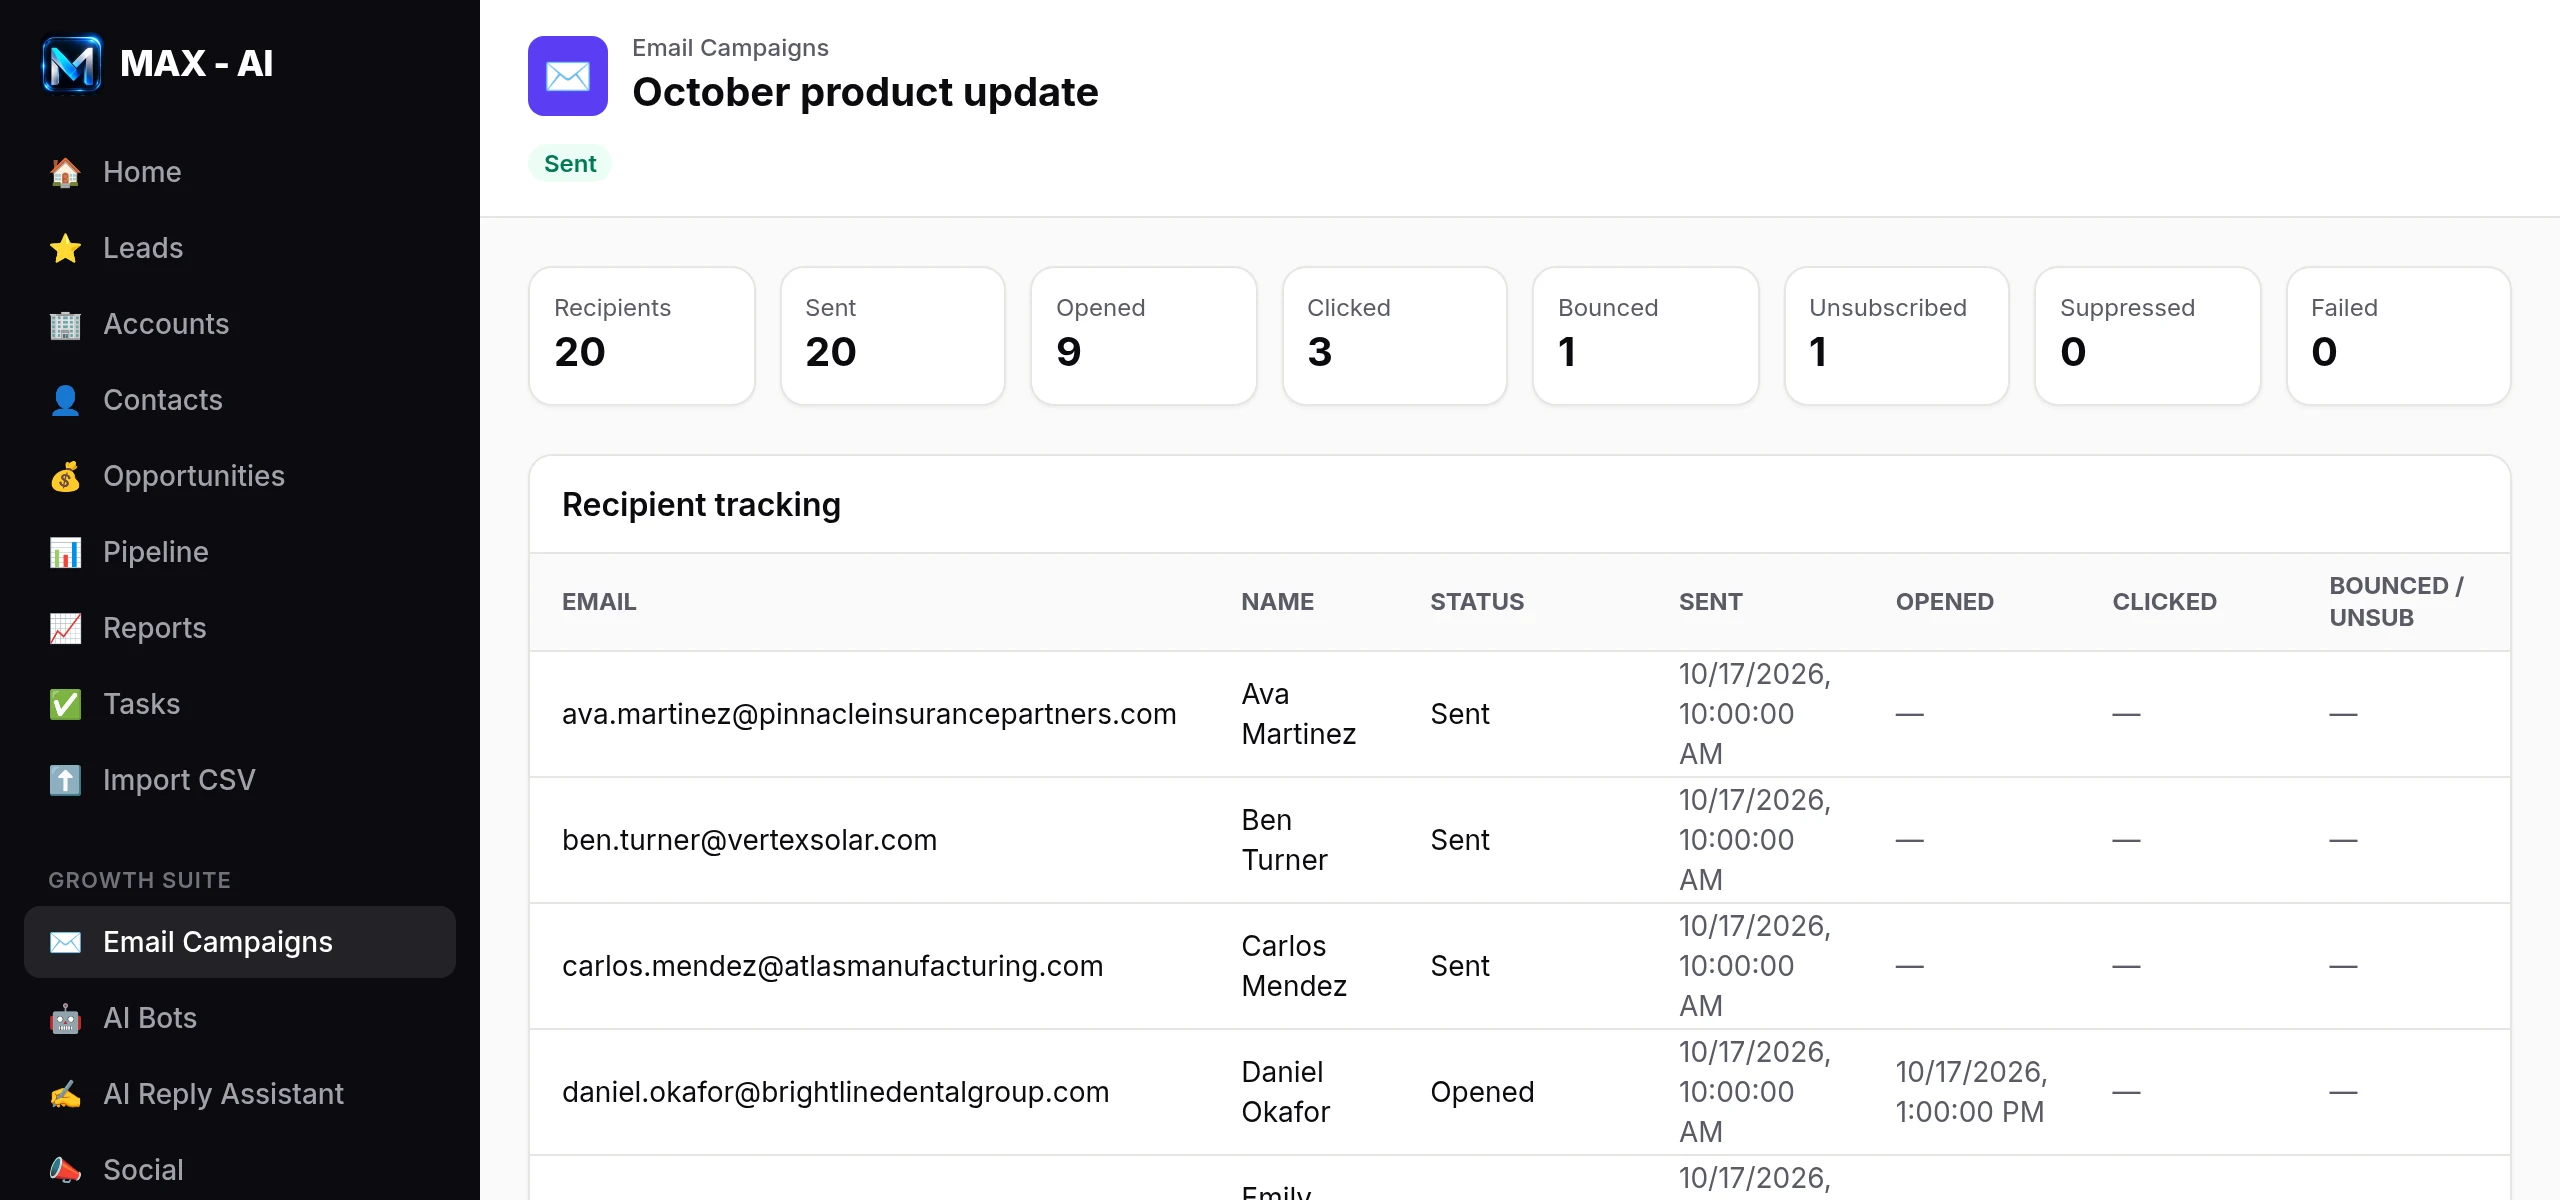Image resolution: width=2560 pixels, height=1200 pixels.
Task: Click the Carlos Mendez name cell
Action: 1294,966
